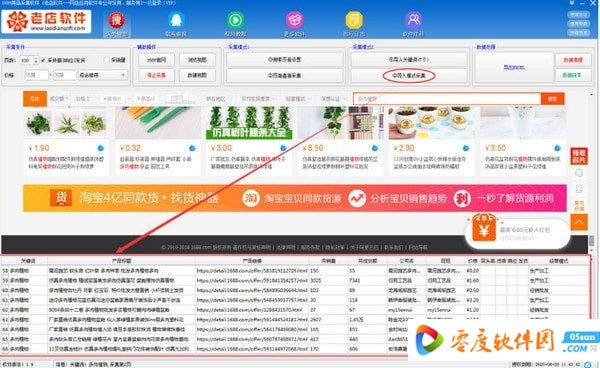Click the 老店软件 logo
The image size is (600, 368).
point(47,21)
